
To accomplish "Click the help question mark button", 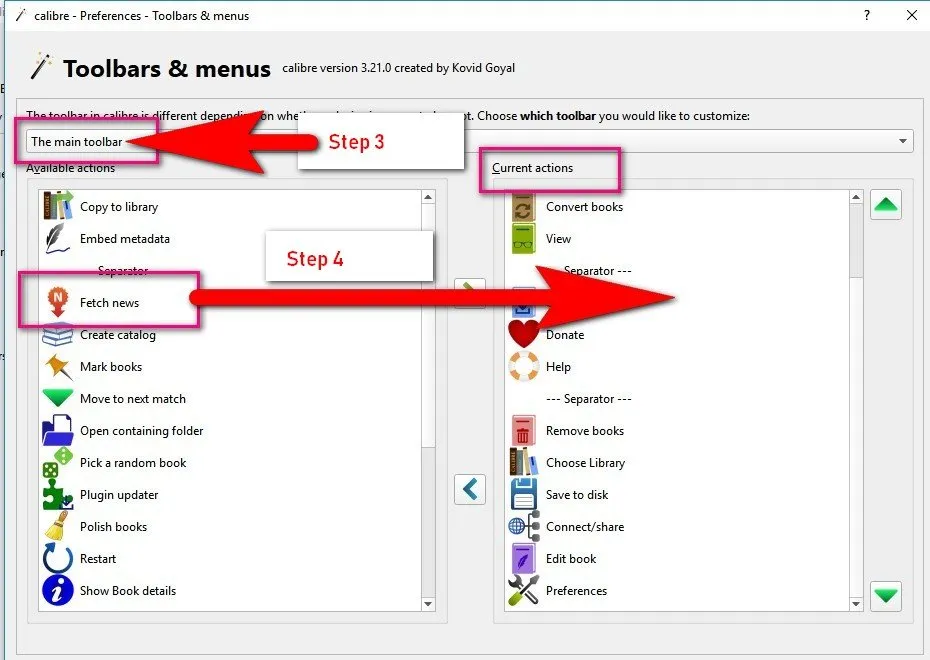I will (867, 15).
